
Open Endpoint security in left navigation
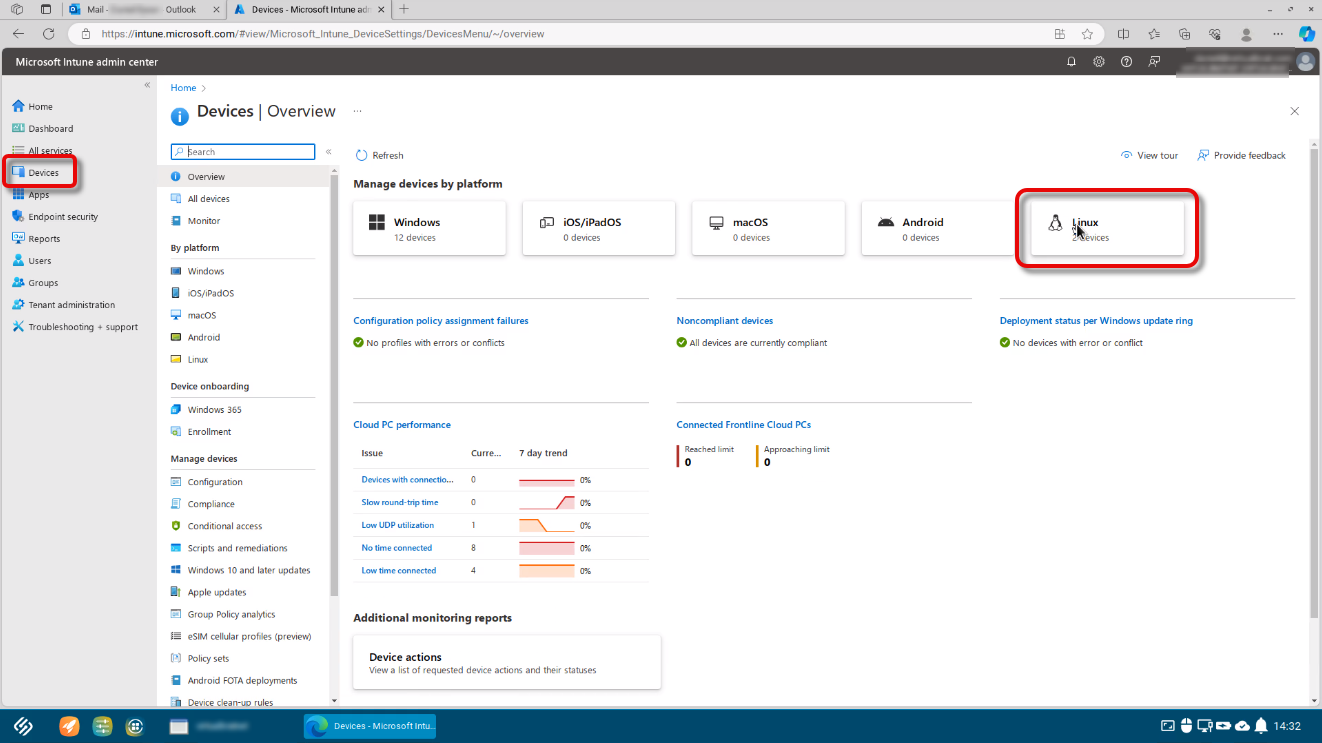point(62,217)
